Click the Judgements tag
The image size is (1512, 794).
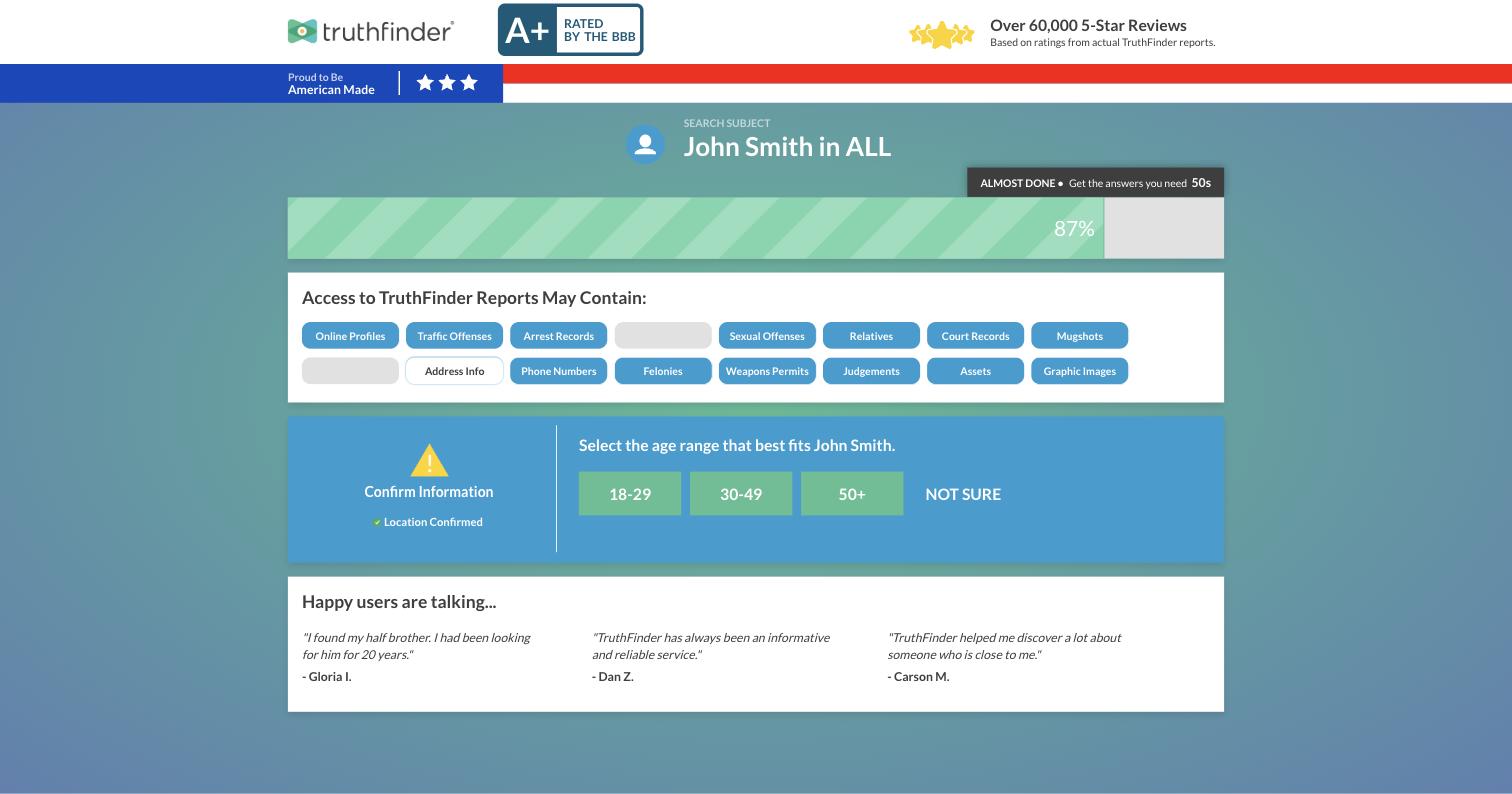pyautogui.click(x=871, y=371)
